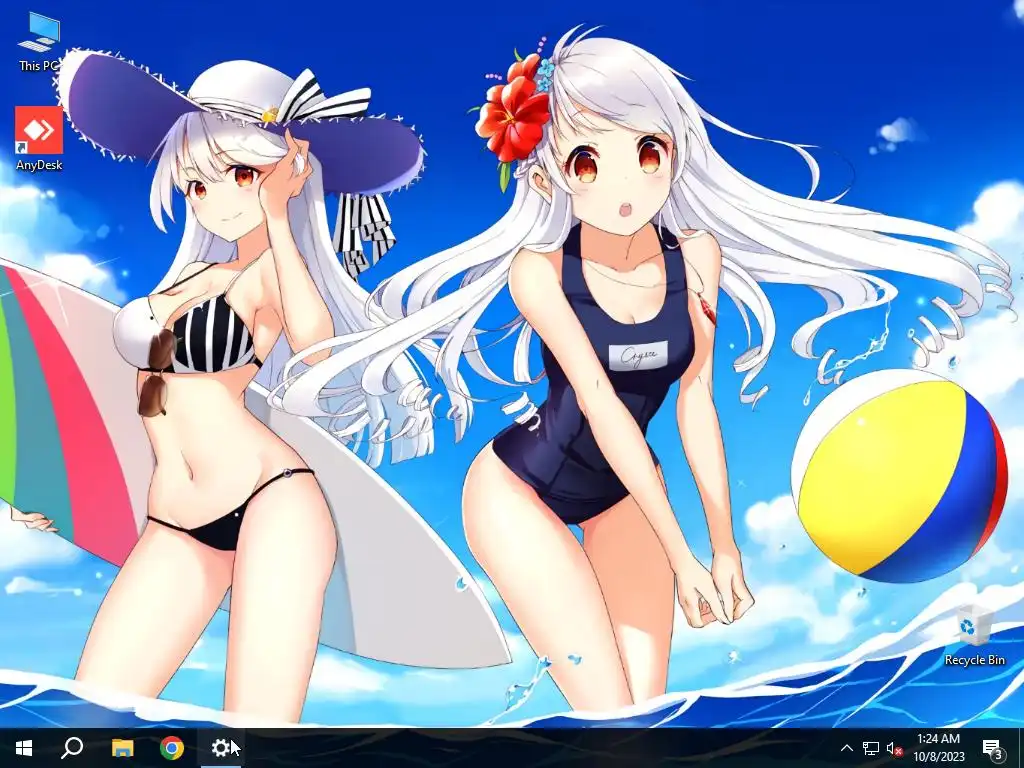Select the This PC desktop icon
This screenshot has width=1024, height=768.
click(x=39, y=42)
